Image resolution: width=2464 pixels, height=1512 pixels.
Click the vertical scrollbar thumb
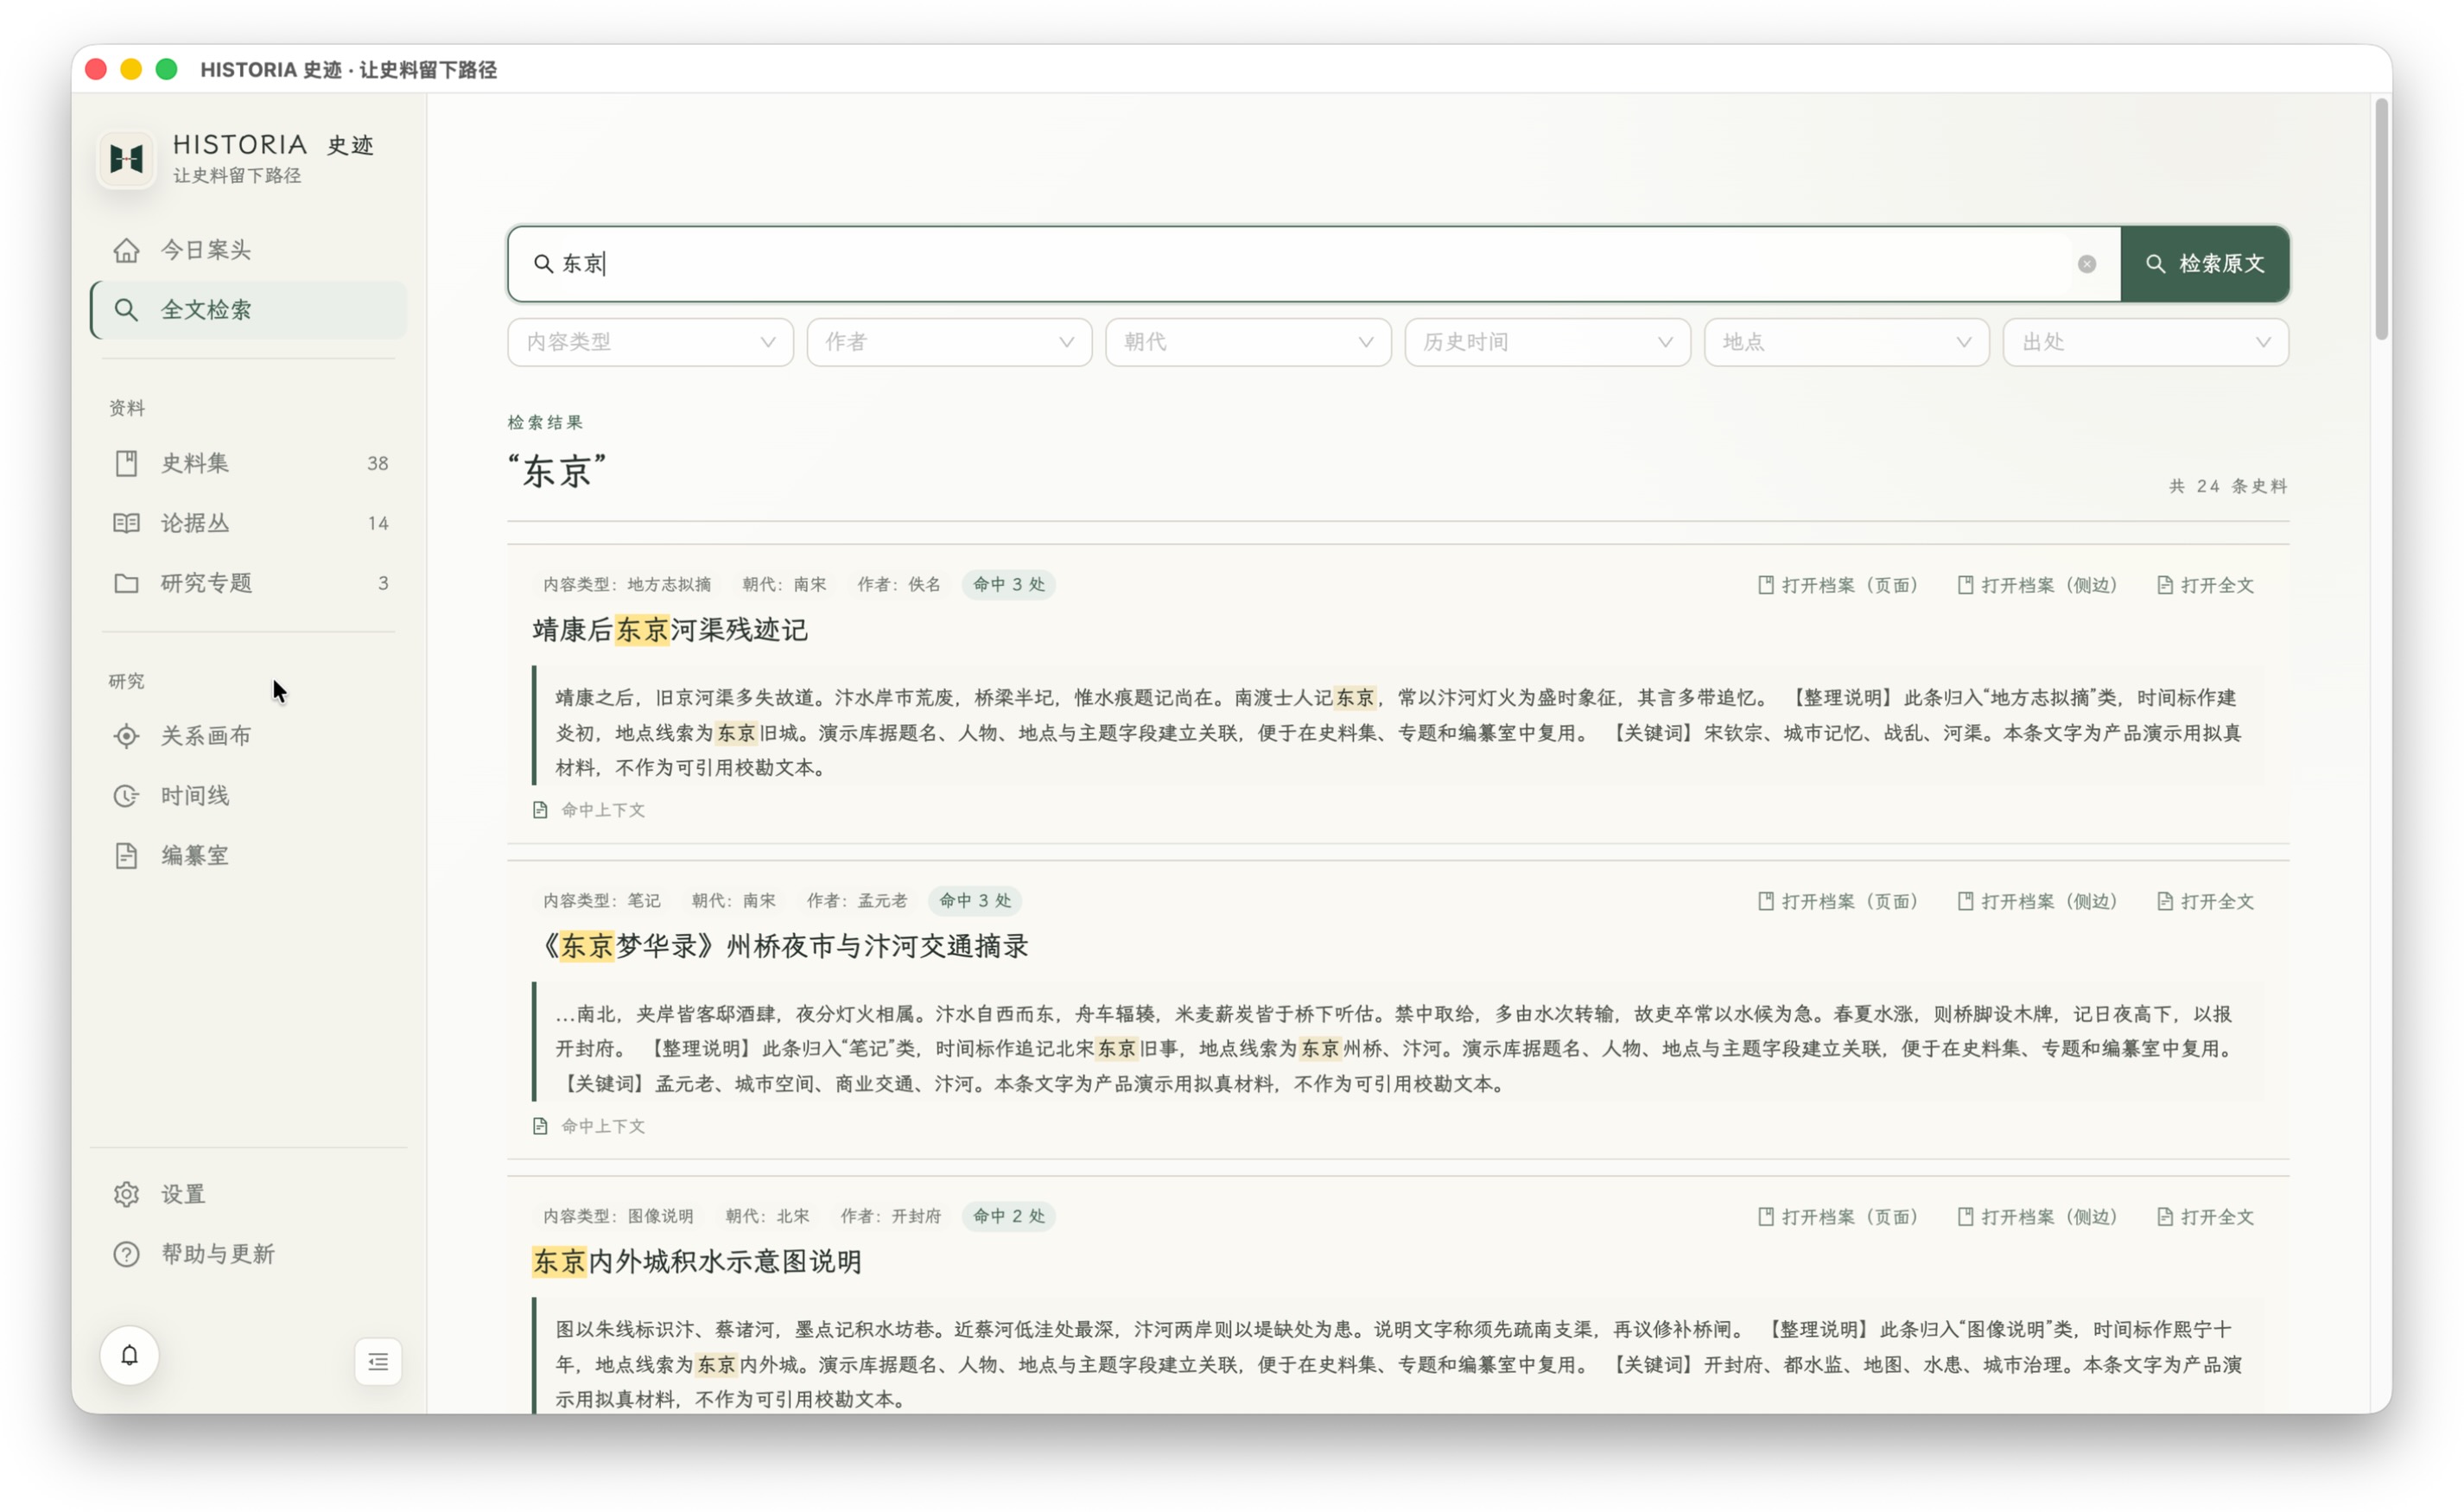point(2381,220)
